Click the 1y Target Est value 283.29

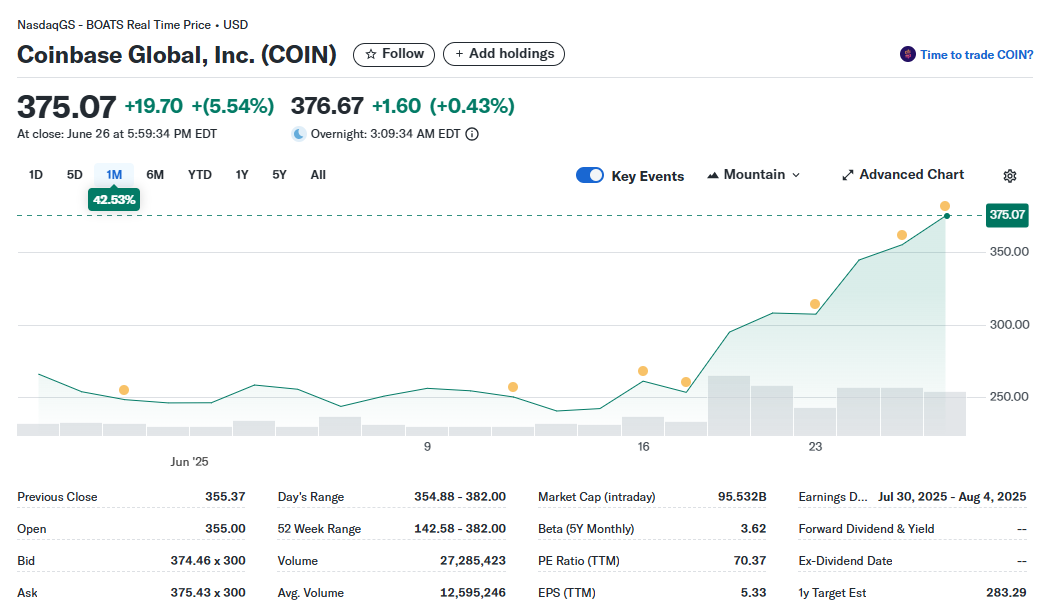tap(1006, 593)
